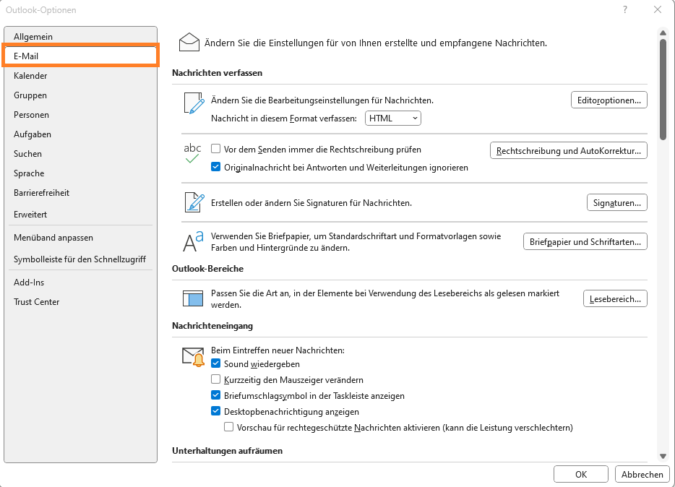Click the Editoroptionen button
This screenshot has height=487, width=675.
click(x=609, y=100)
